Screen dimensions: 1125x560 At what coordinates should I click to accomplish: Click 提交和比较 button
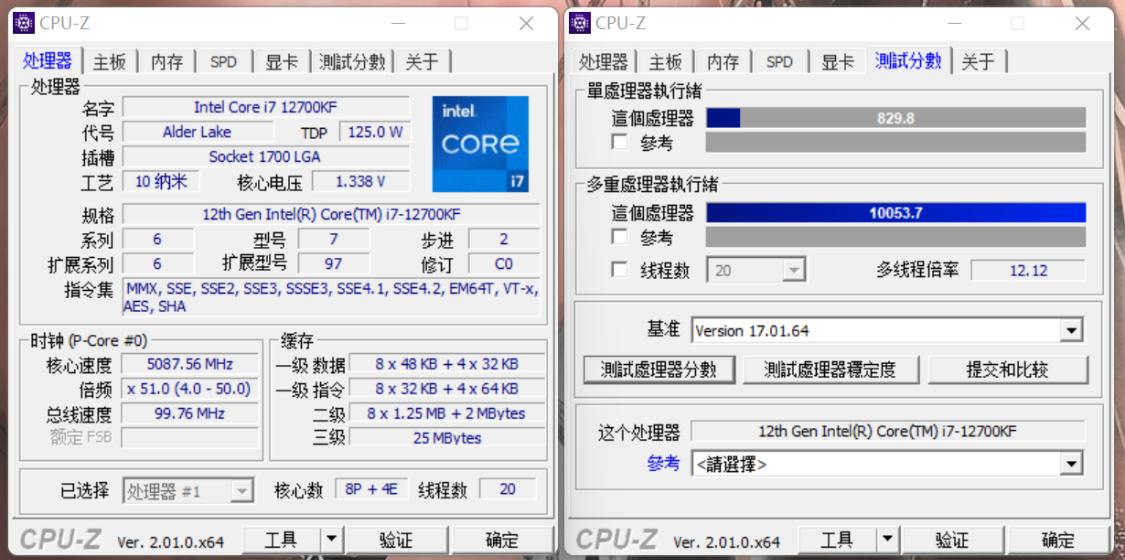(x=1007, y=370)
